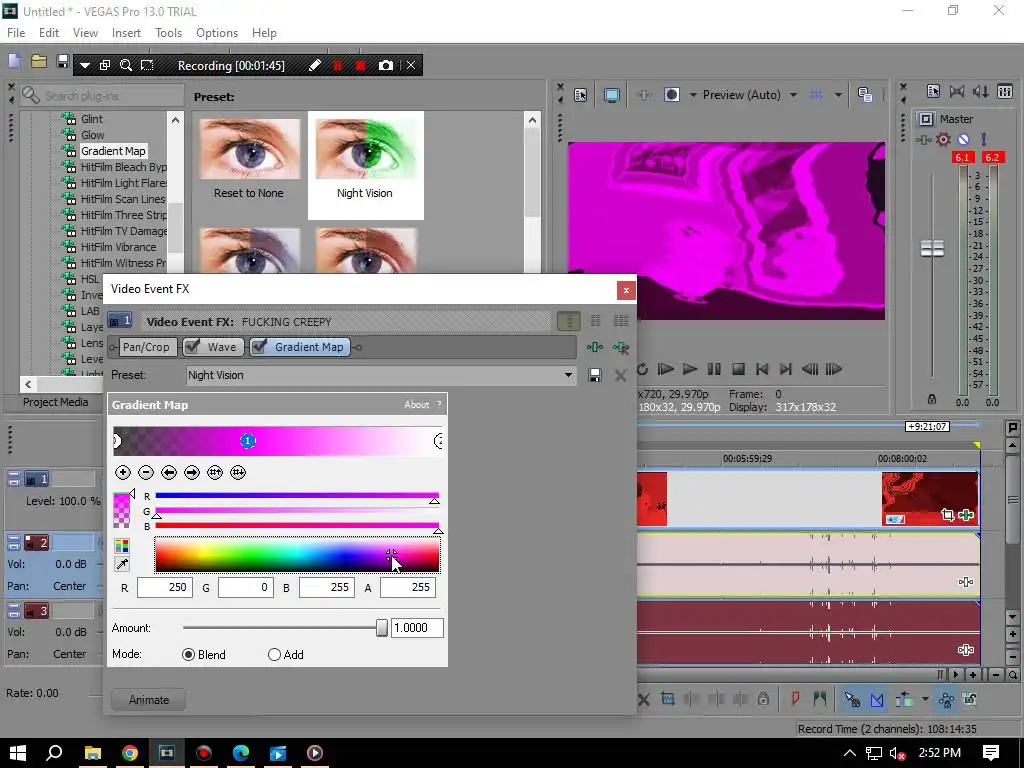Open the Pan/Crop button in FX chain

tap(146, 347)
